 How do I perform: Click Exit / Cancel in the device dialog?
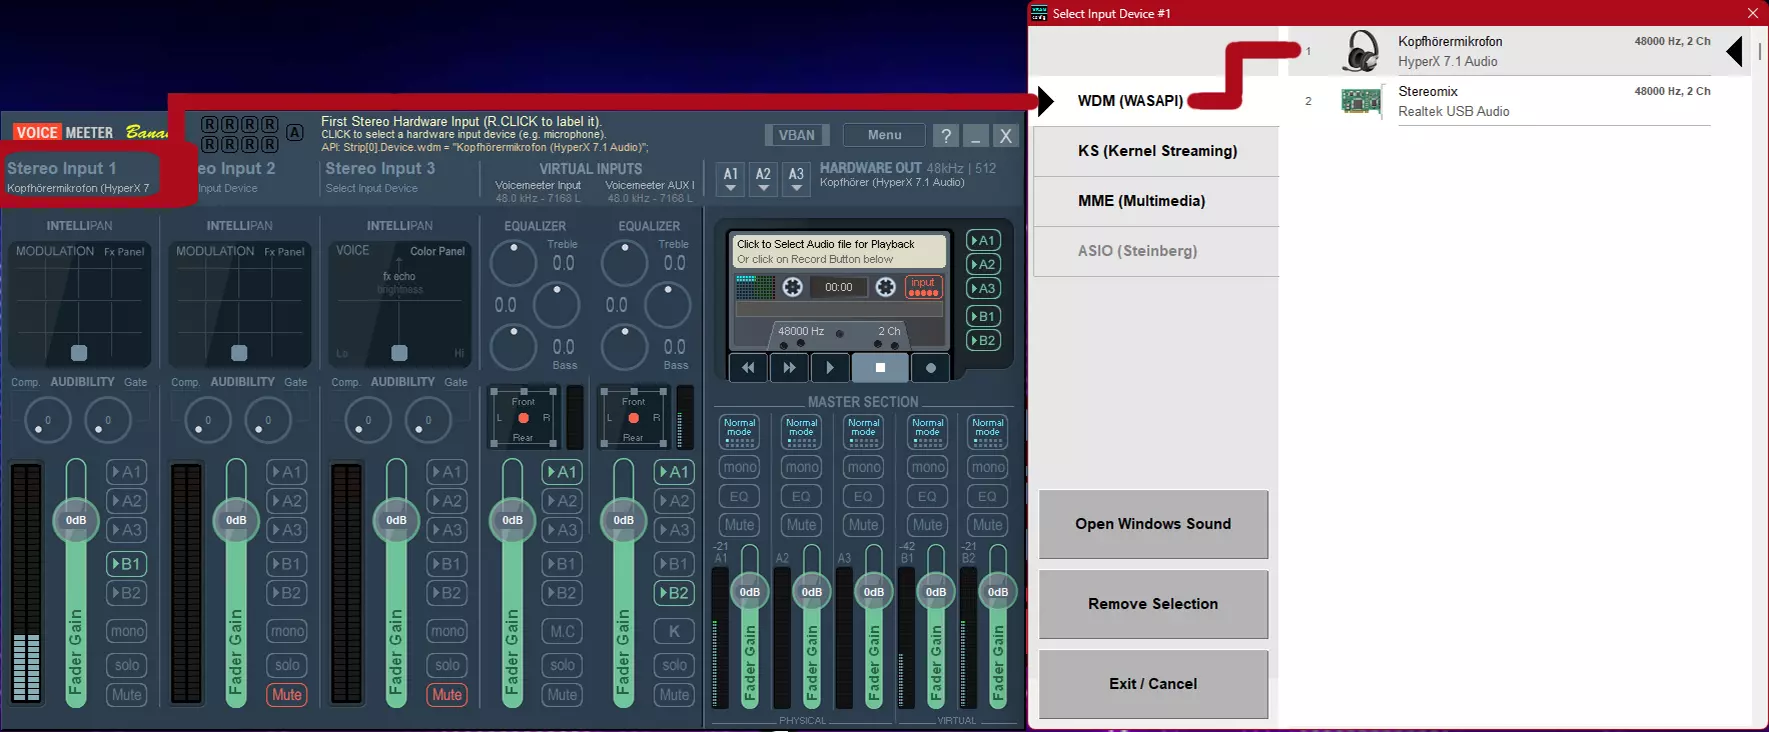pyautogui.click(x=1153, y=684)
